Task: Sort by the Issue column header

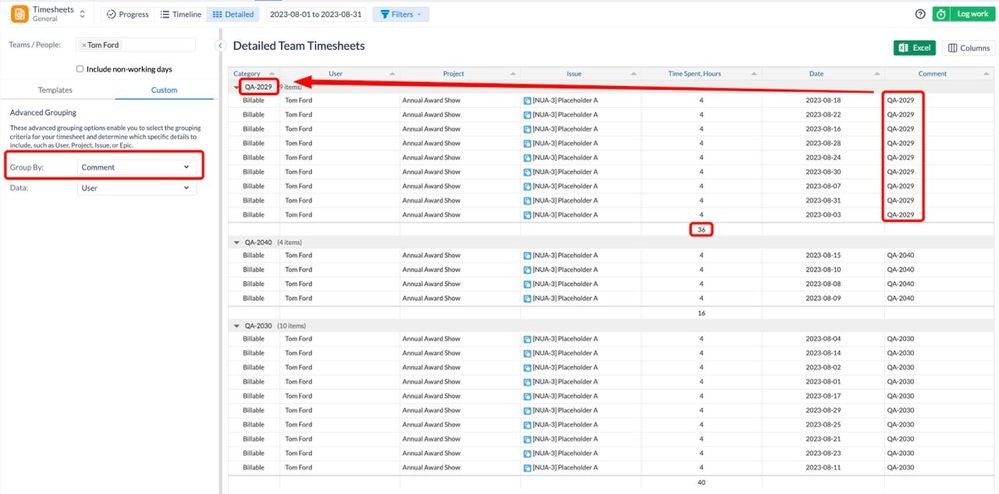Action: tap(580, 74)
